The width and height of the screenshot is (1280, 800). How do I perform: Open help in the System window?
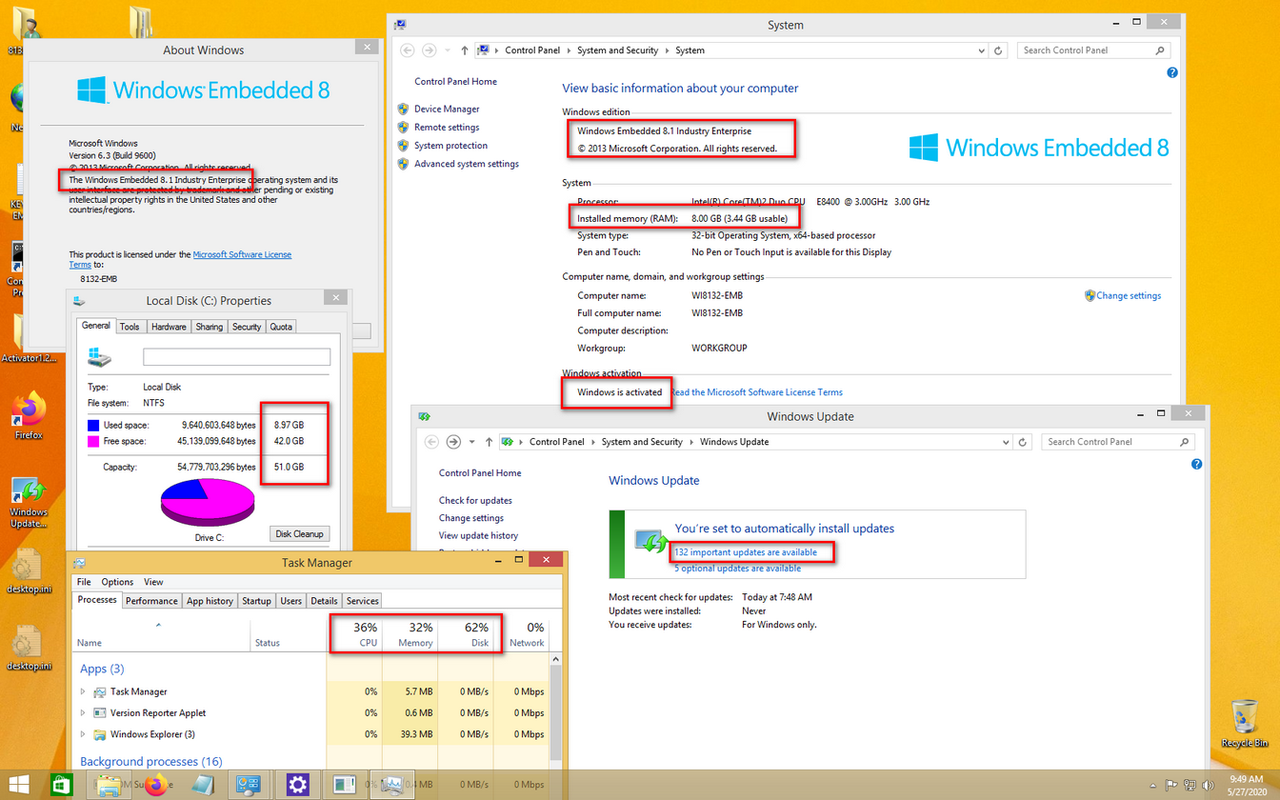(x=1172, y=73)
